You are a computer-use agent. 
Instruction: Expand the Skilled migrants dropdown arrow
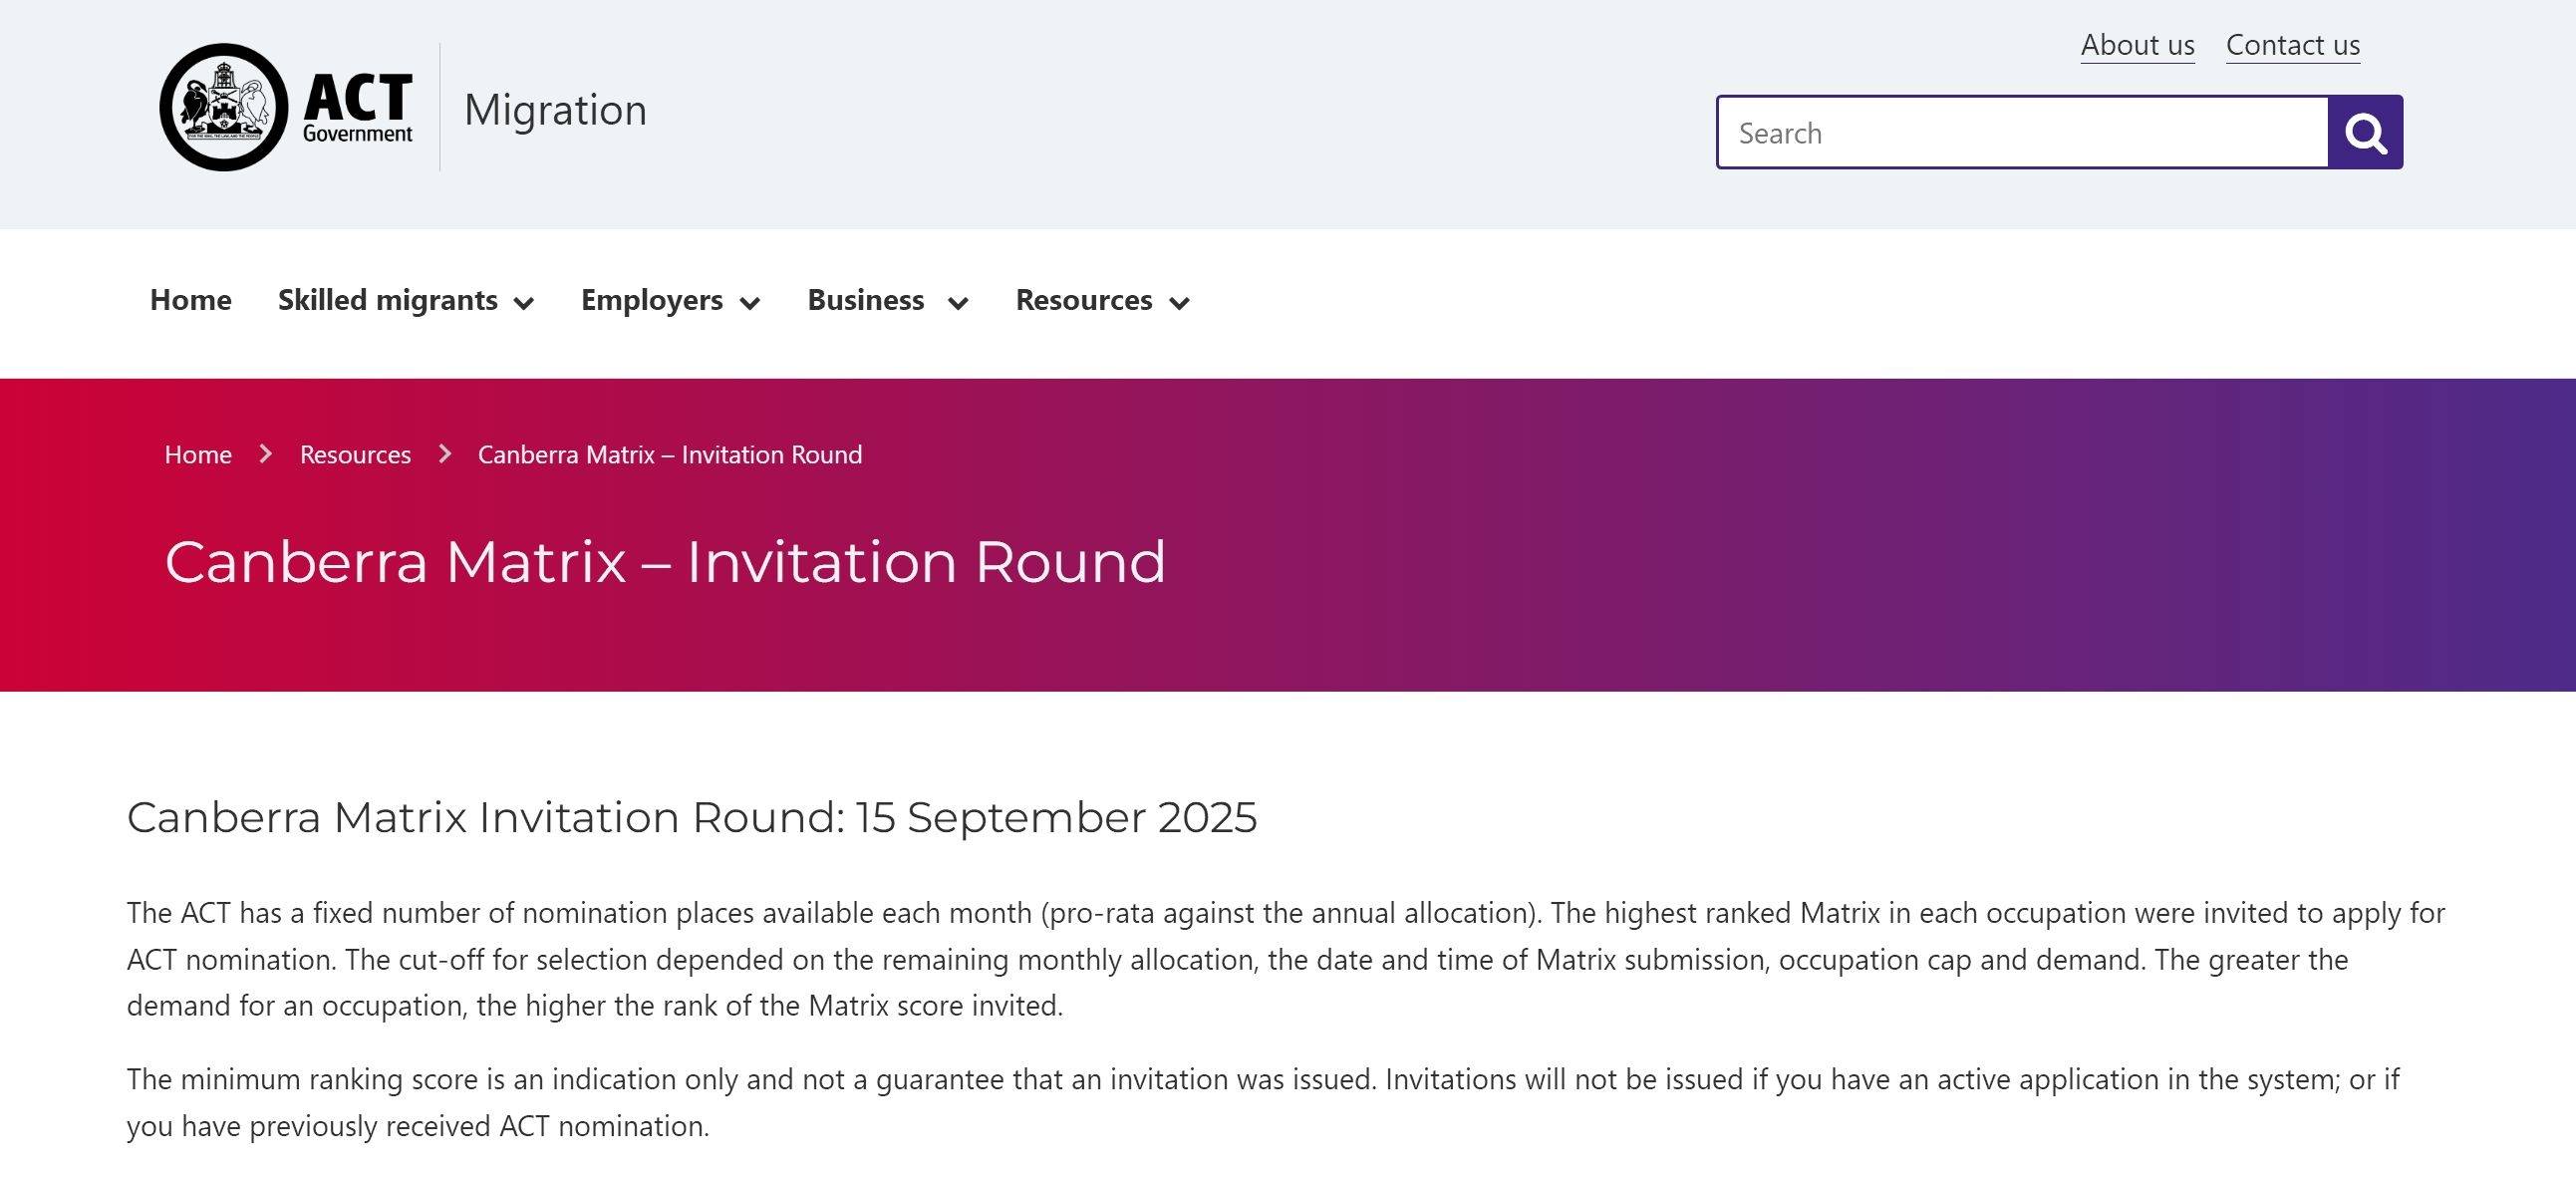point(524,302)
